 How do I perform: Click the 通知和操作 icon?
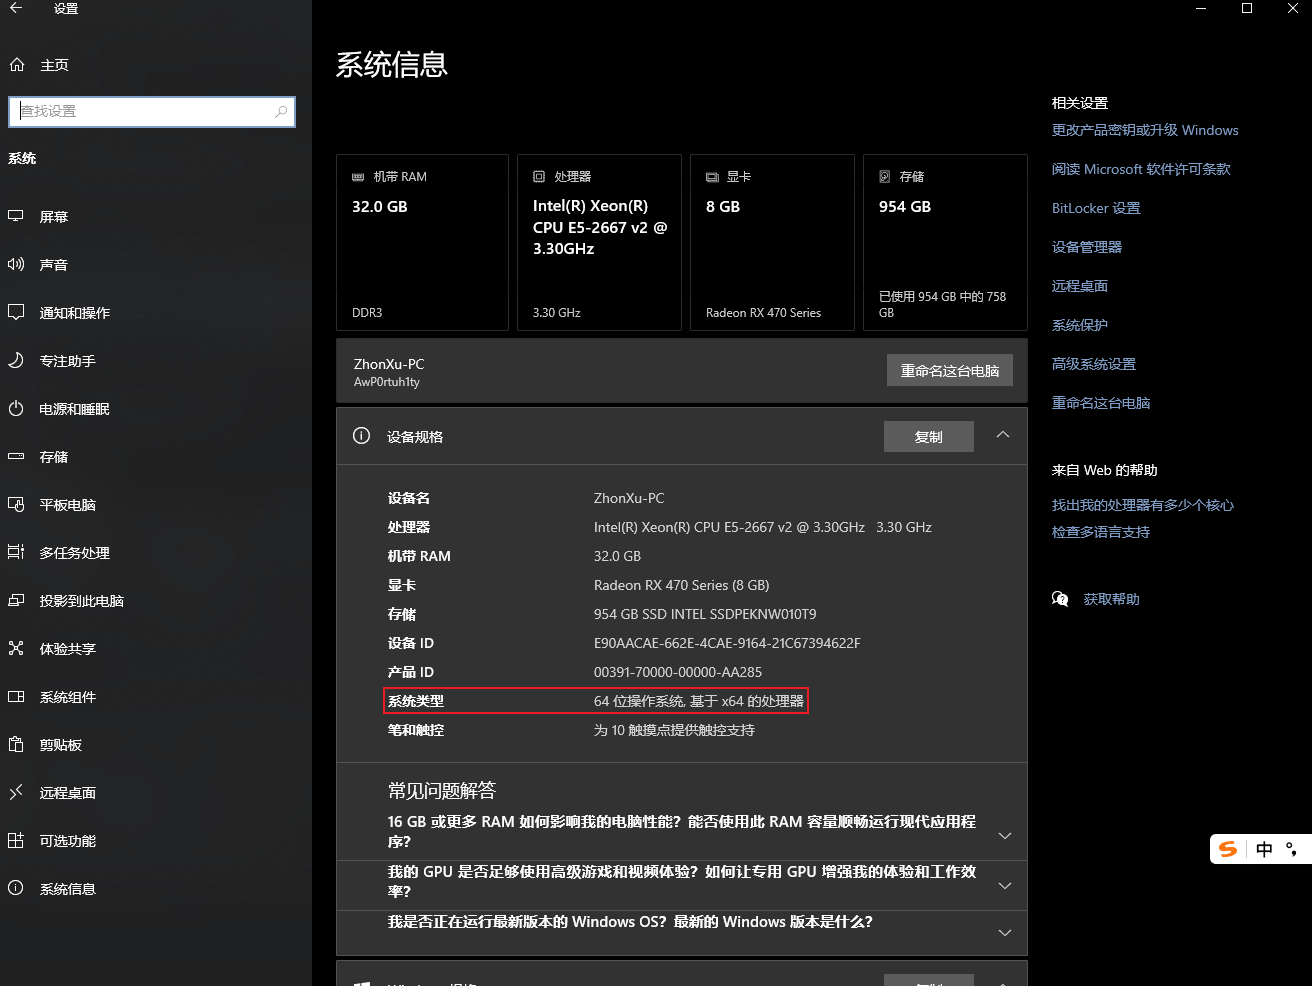[16, 312]
